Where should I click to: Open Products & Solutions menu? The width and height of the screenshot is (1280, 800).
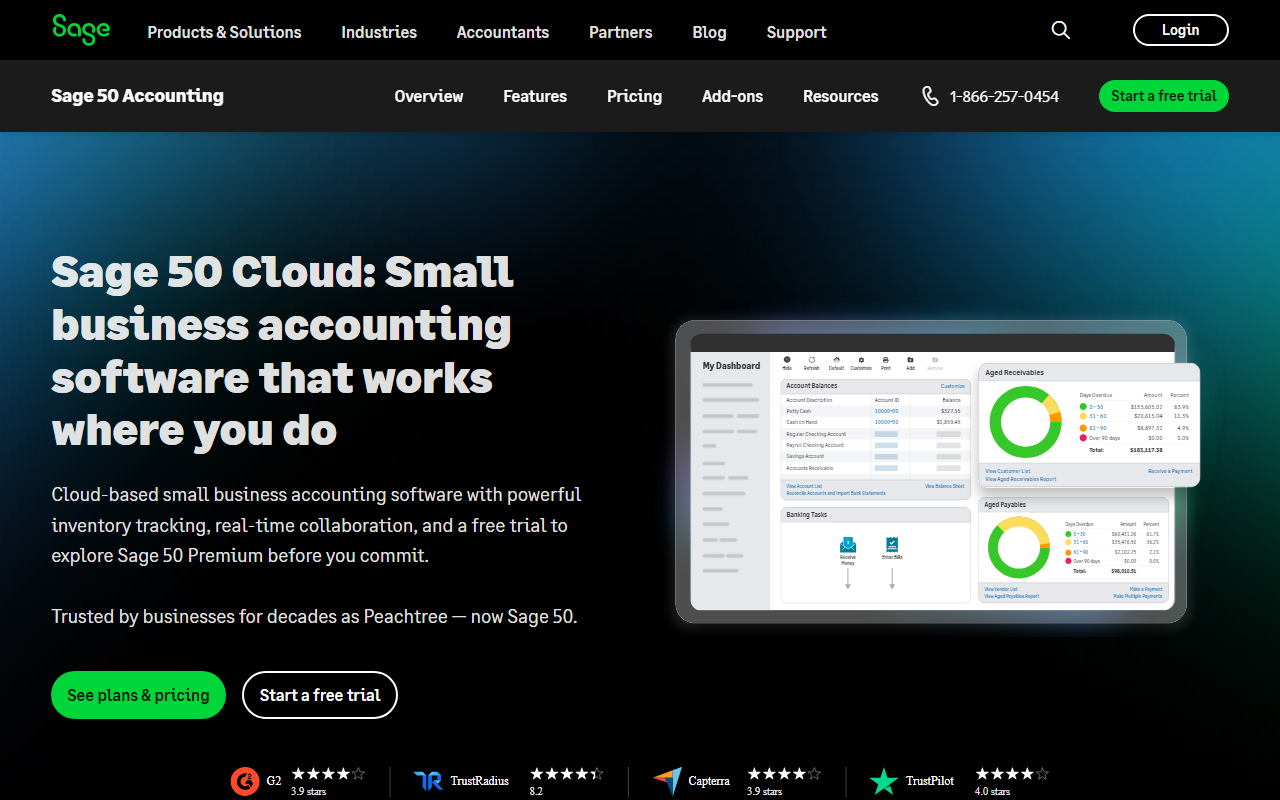[x=224, y=32]
